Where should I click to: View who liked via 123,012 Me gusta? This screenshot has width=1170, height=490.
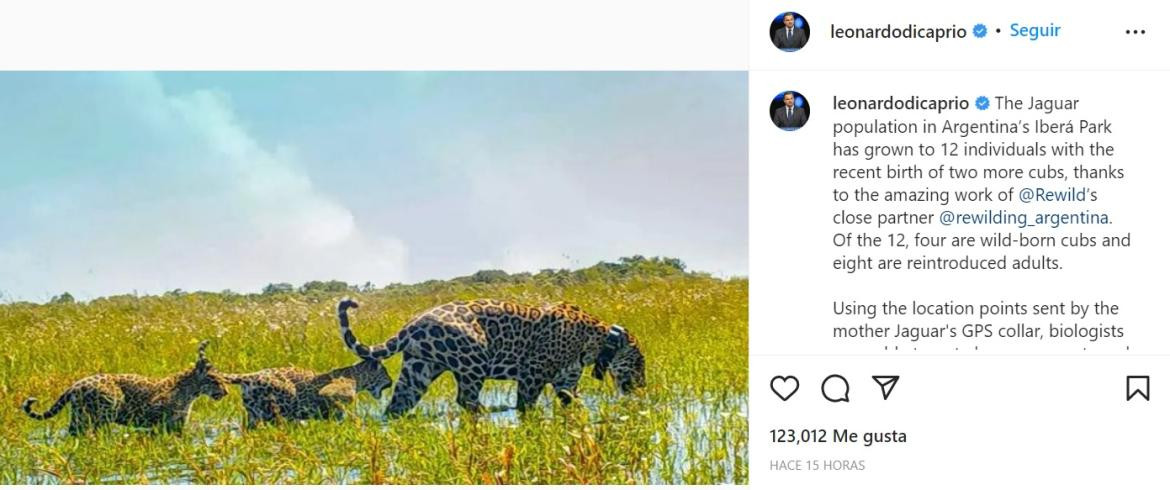(x=838, y=436)
